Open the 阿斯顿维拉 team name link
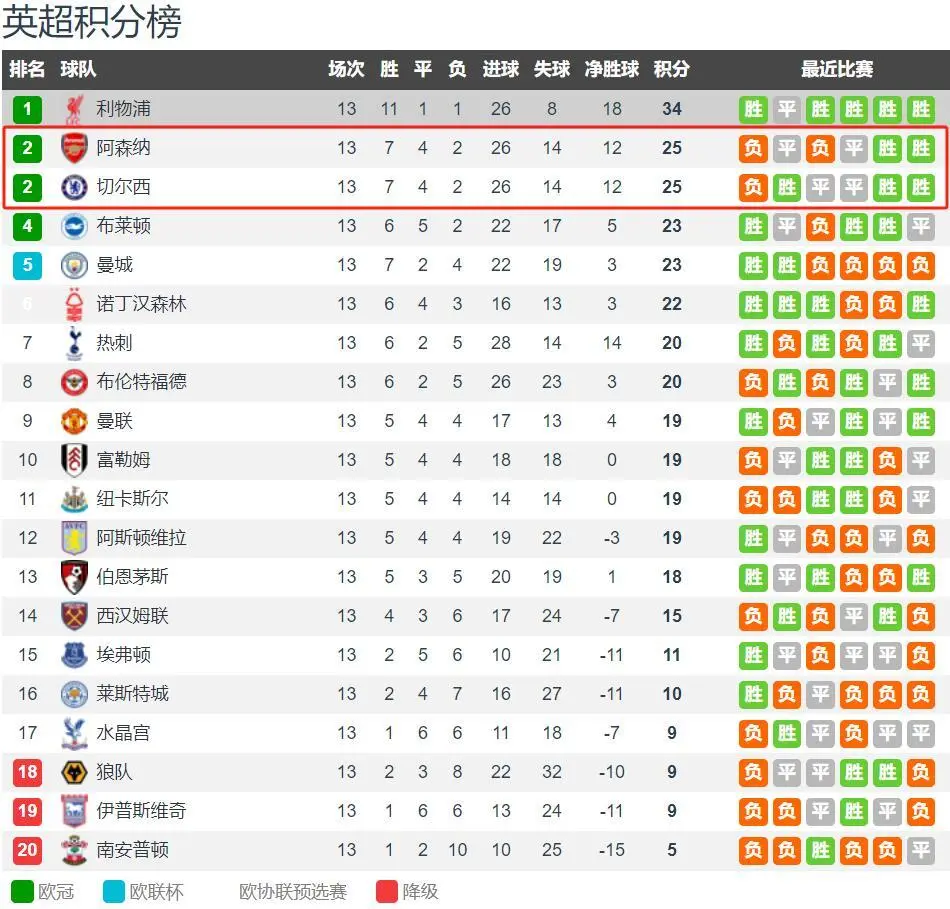Image resolution: width=950 pixels, height=909 pixels. click(141, 538)
